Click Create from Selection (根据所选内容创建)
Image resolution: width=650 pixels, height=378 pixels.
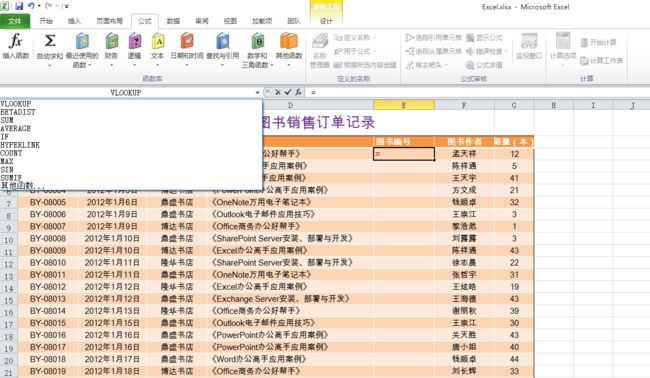(365, 65)
